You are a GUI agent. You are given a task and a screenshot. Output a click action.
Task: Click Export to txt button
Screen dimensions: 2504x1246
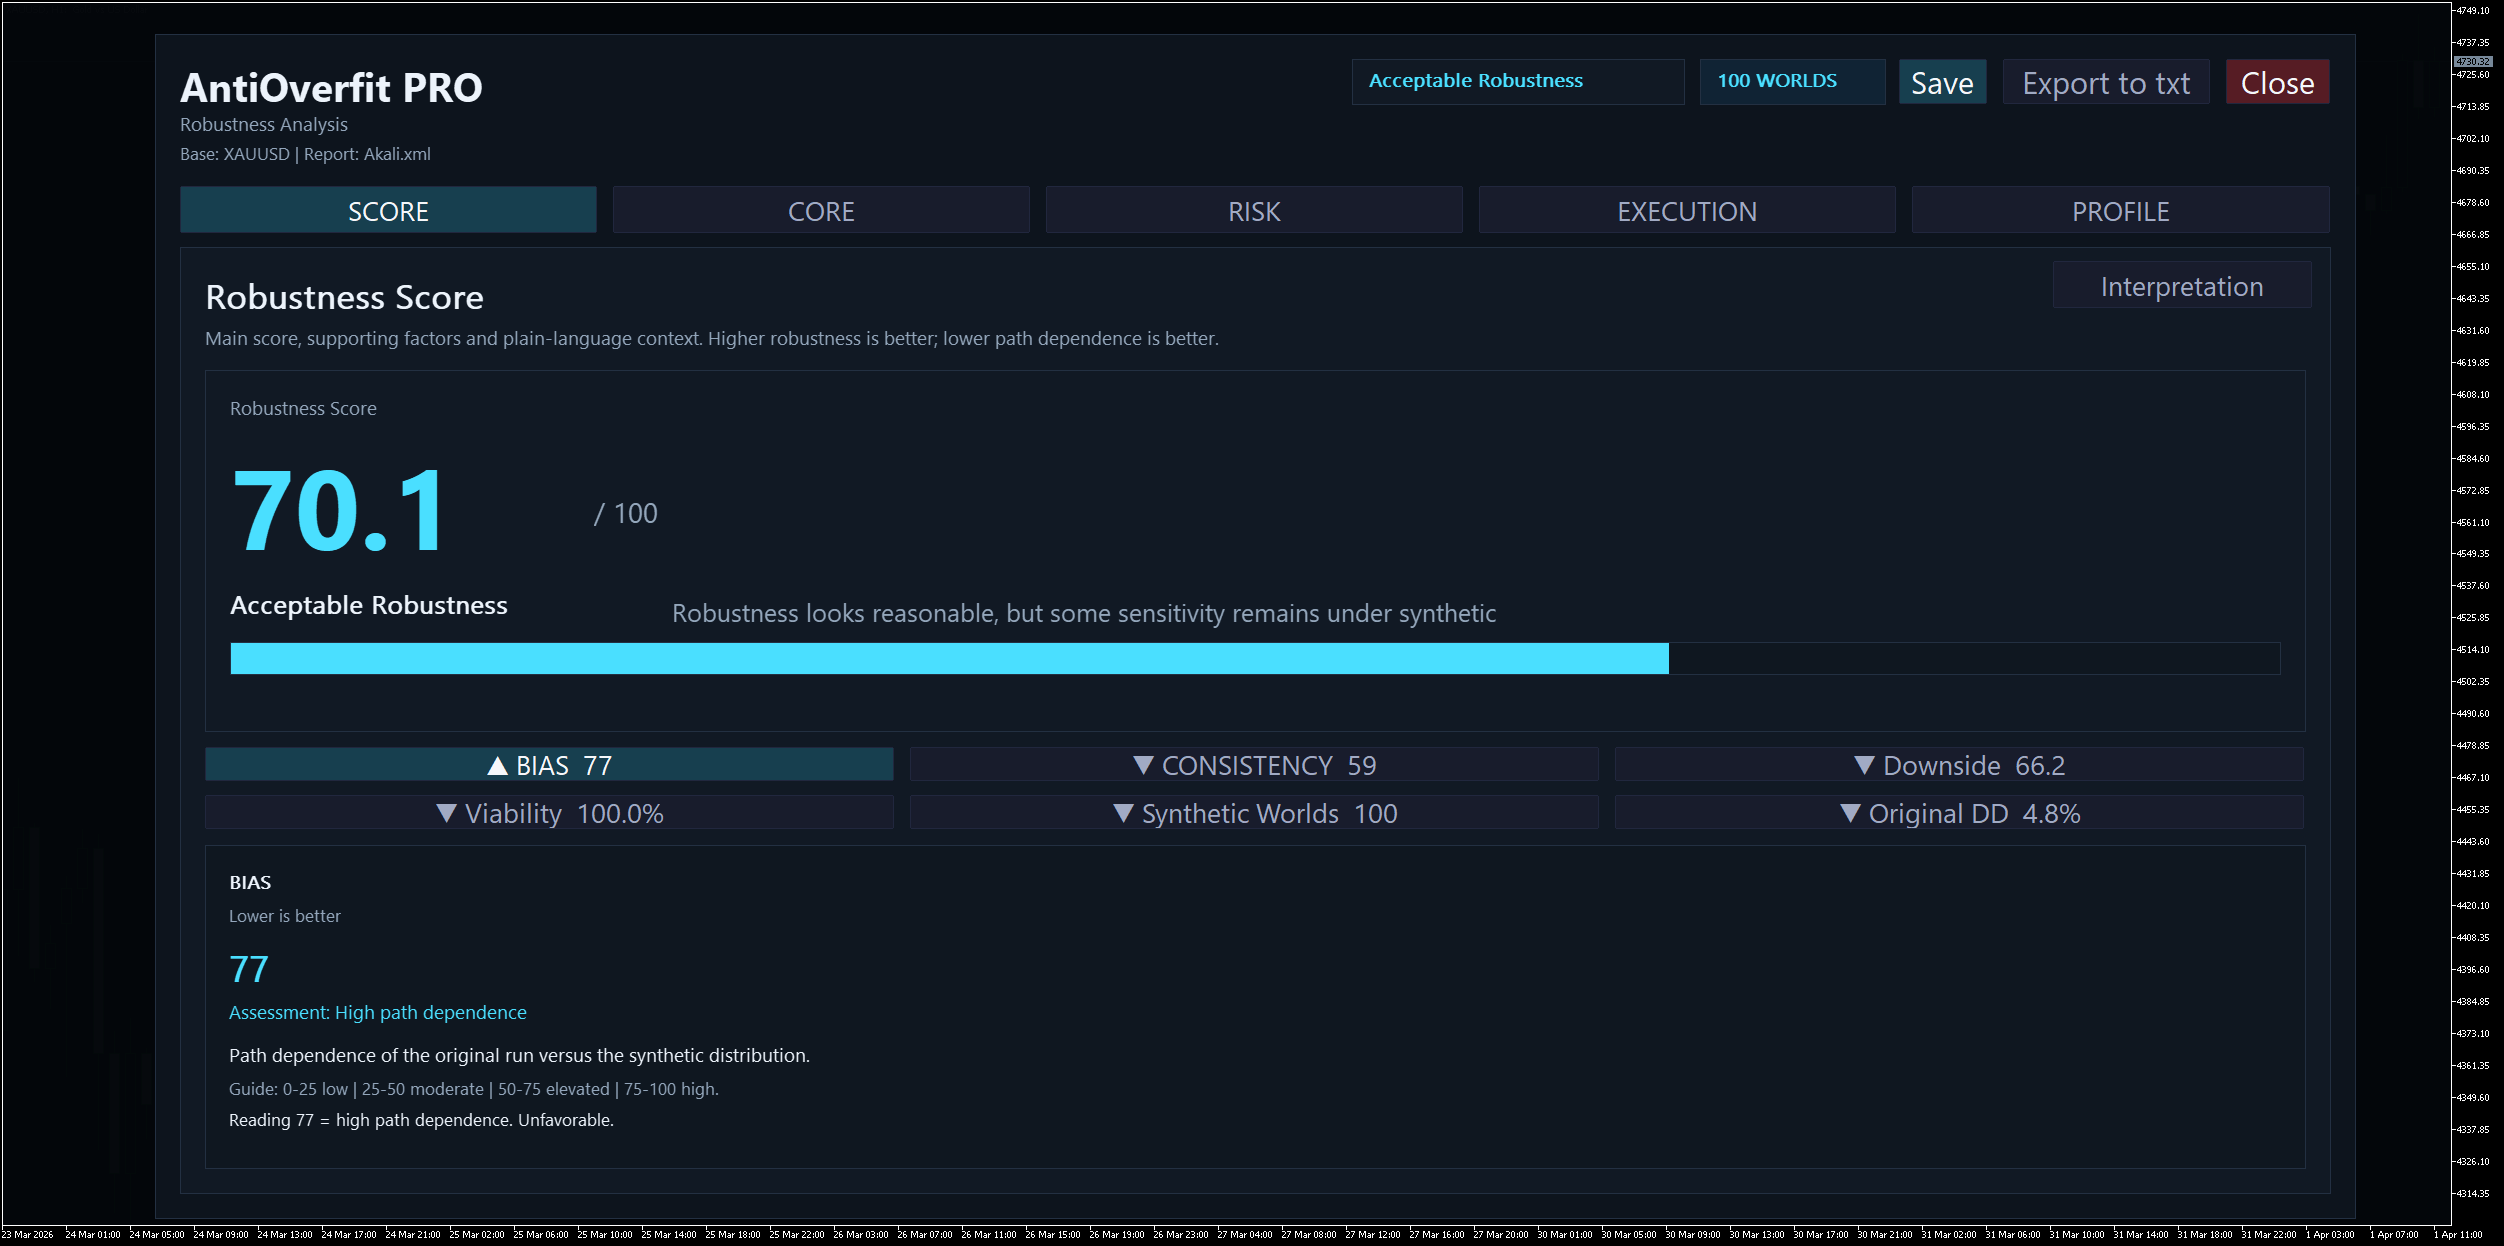(2105, 83)
